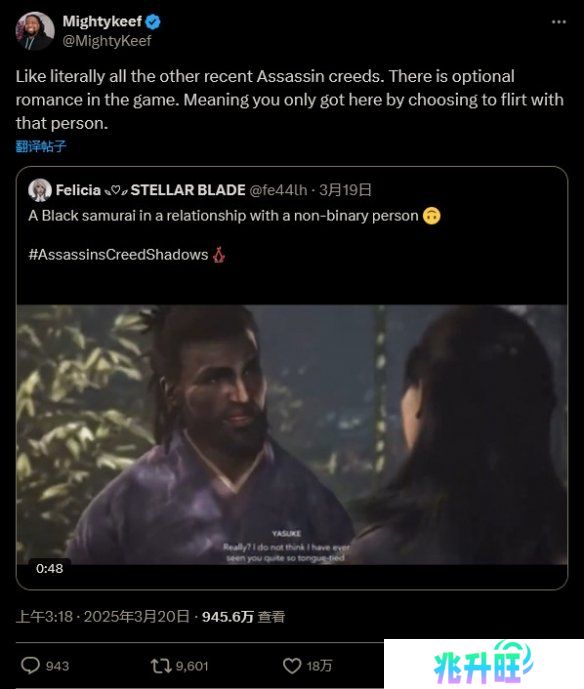Open the three-dot more options menu

point(559,22)
